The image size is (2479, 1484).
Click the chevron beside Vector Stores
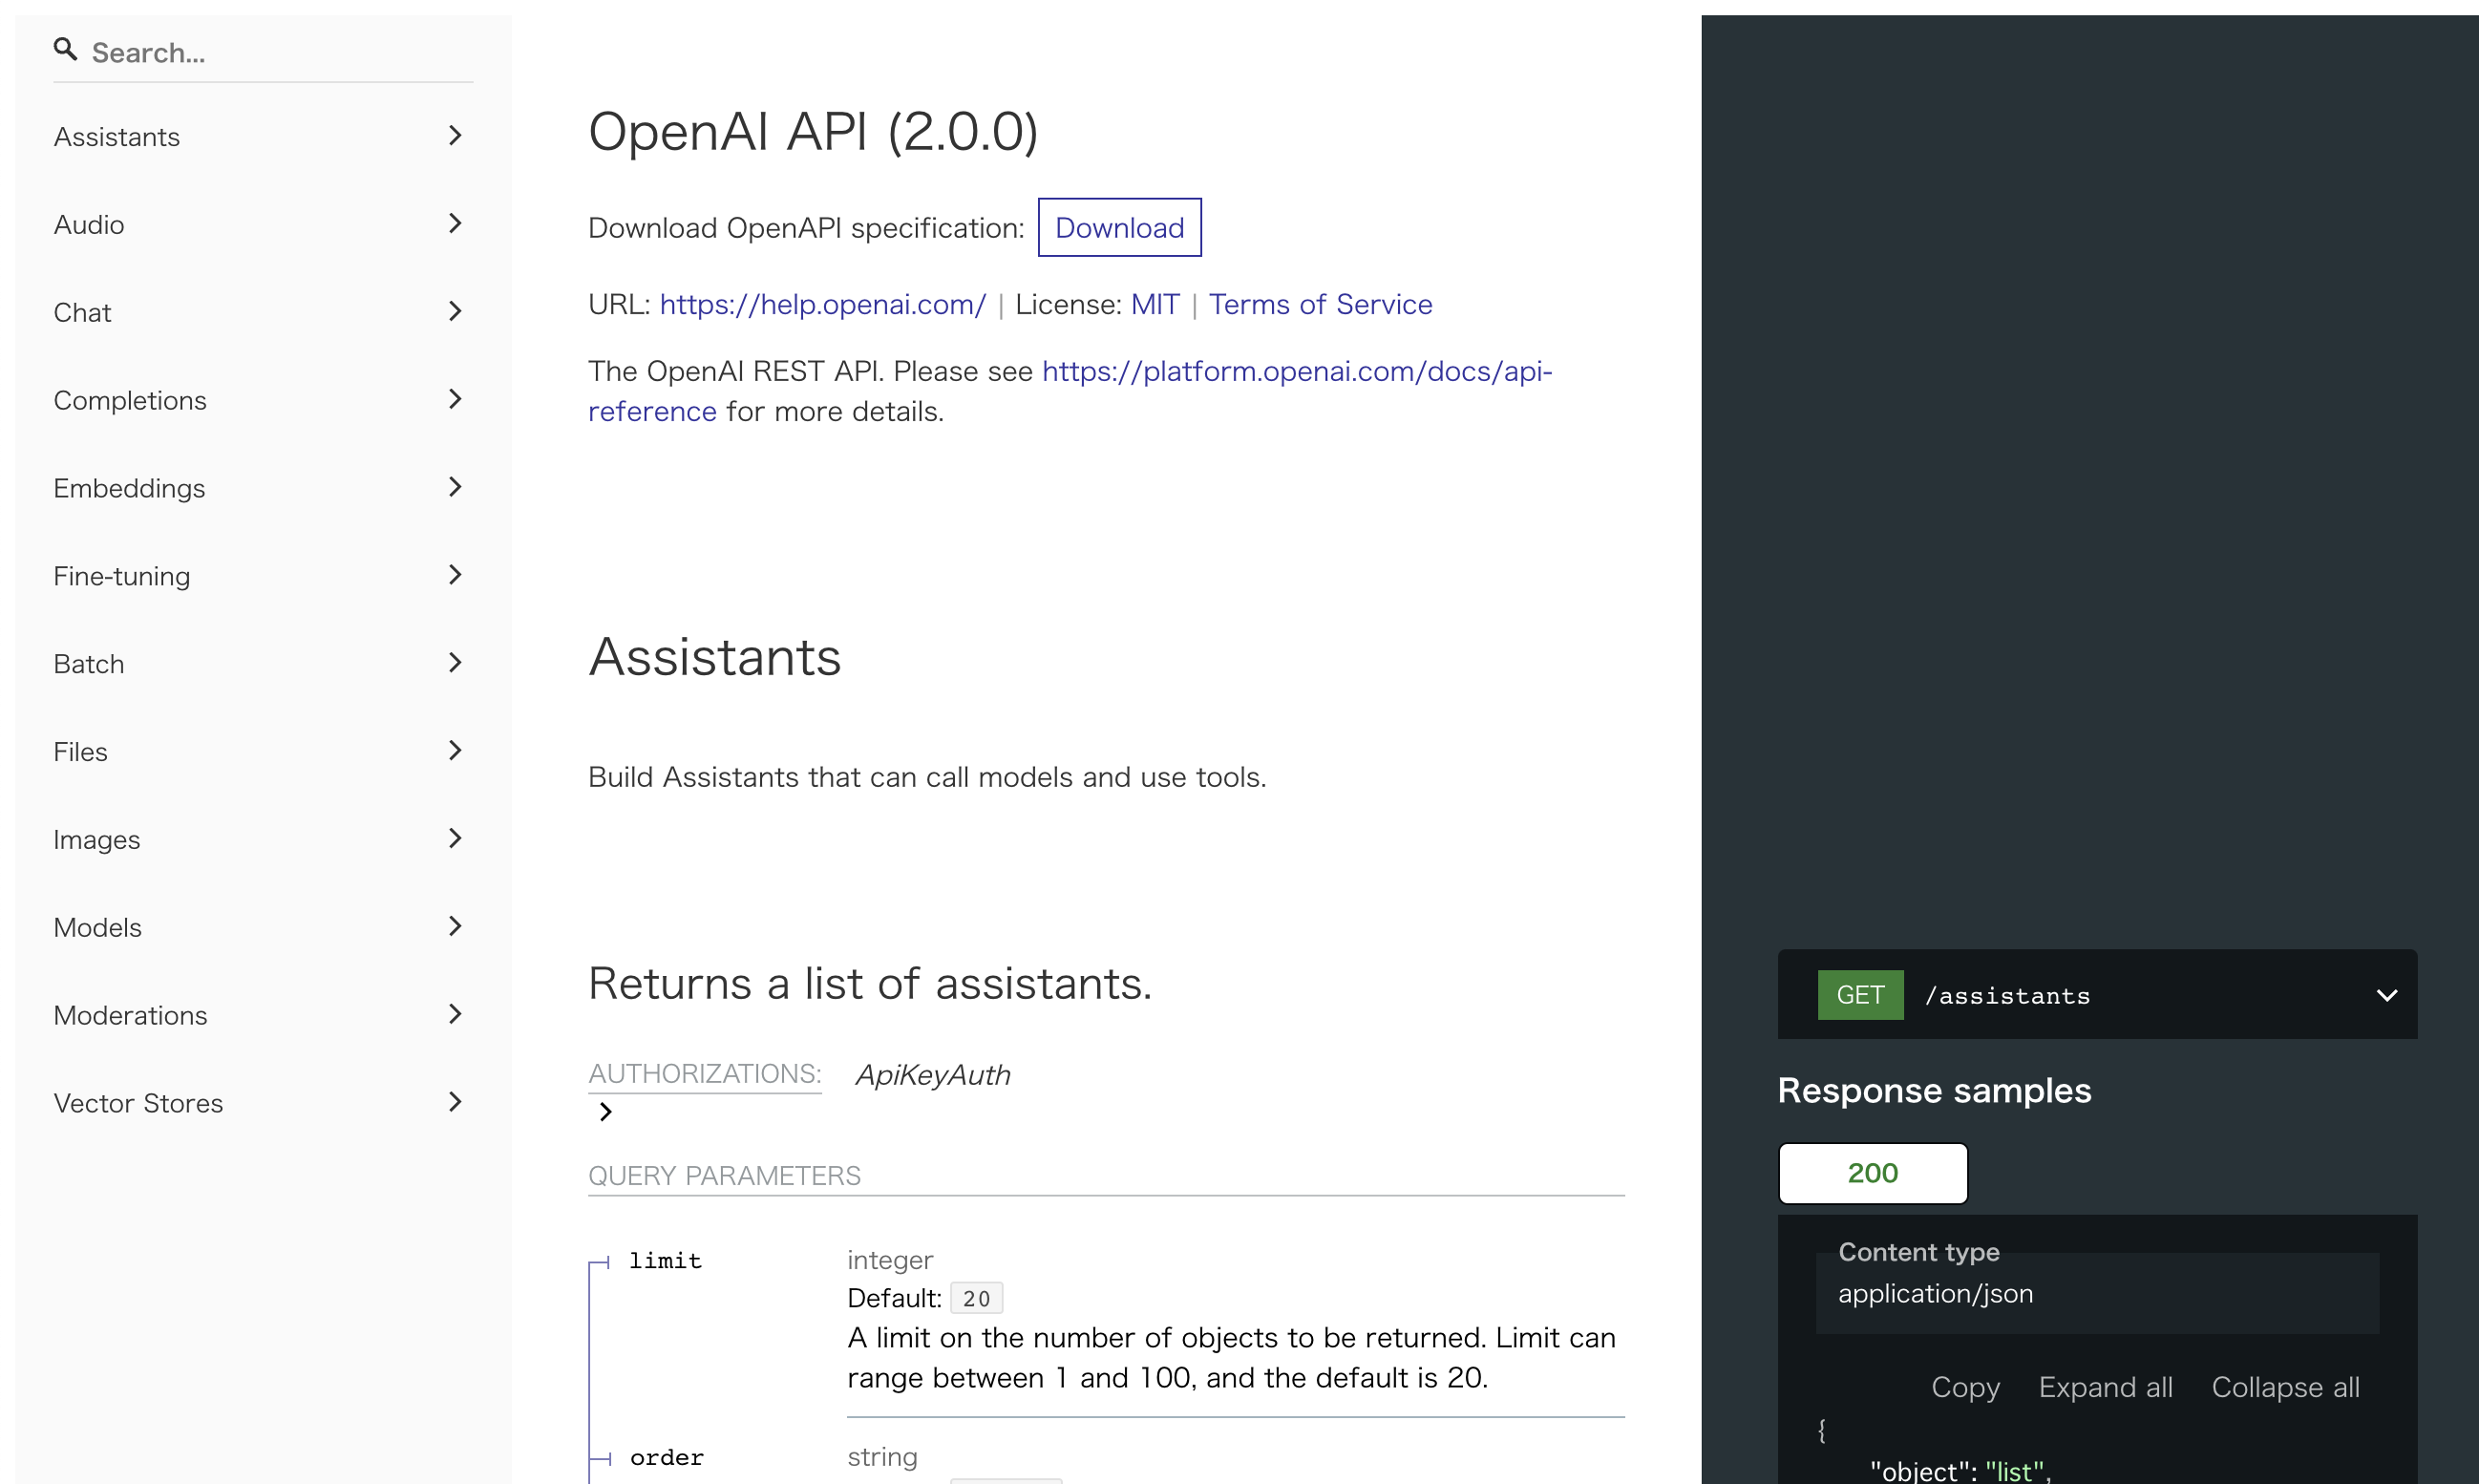(x=455, y=1102)
